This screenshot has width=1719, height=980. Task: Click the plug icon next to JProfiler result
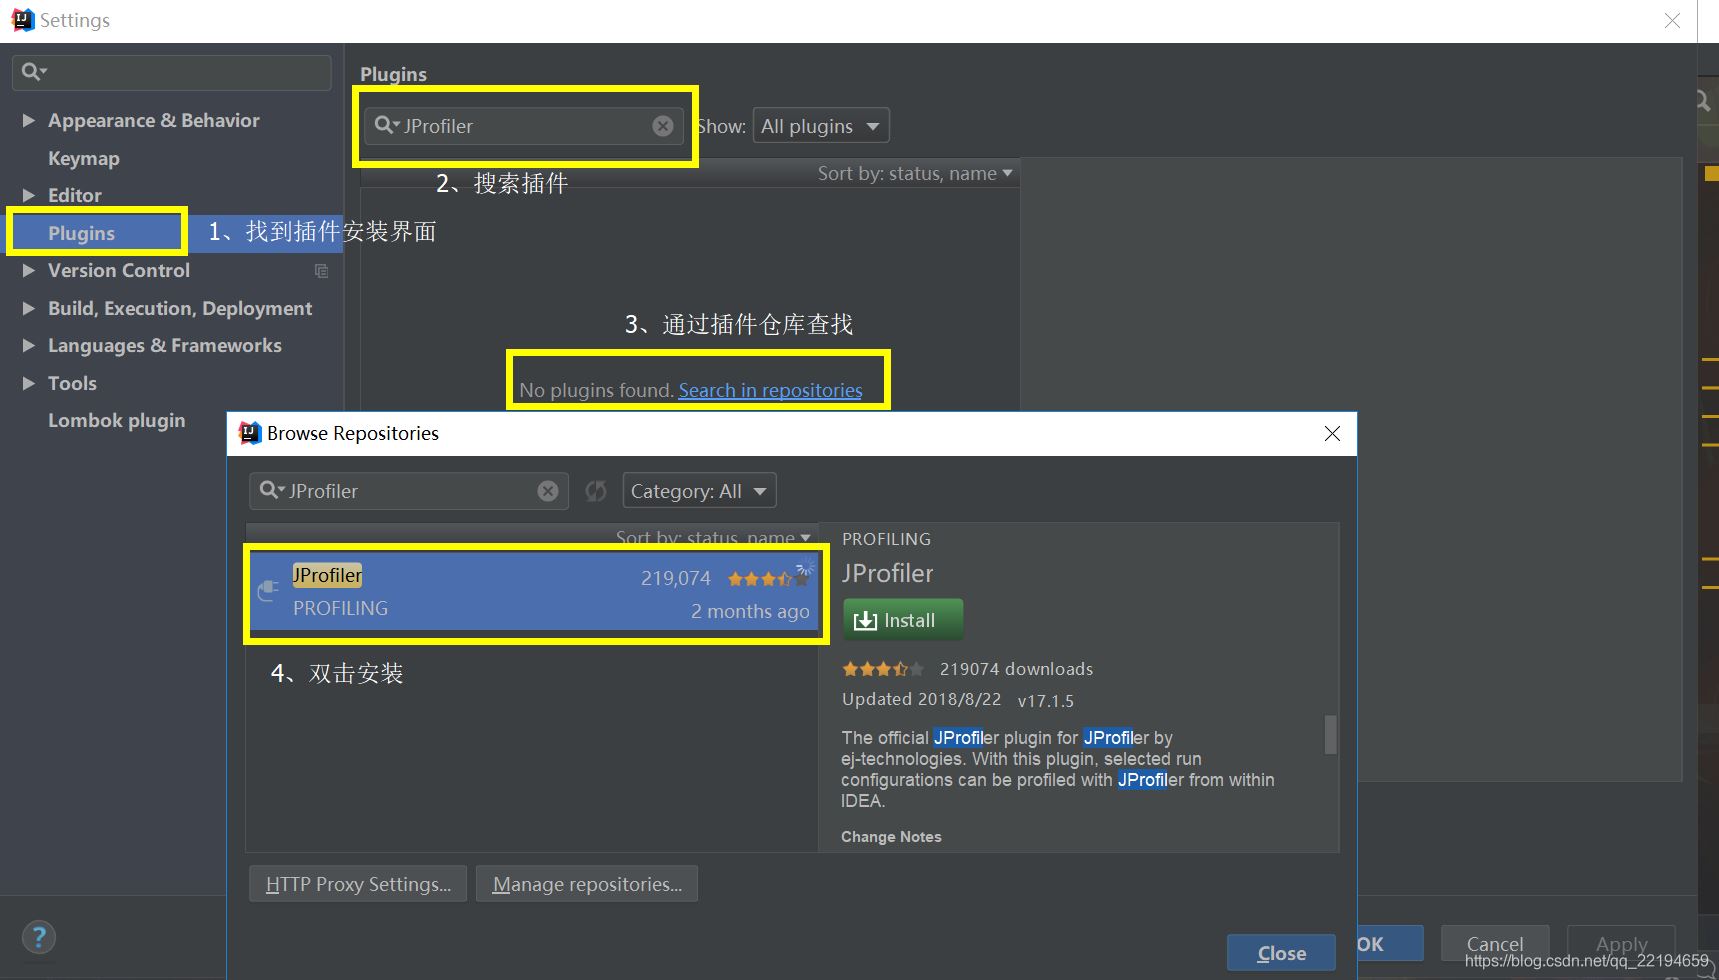point(266,591)
